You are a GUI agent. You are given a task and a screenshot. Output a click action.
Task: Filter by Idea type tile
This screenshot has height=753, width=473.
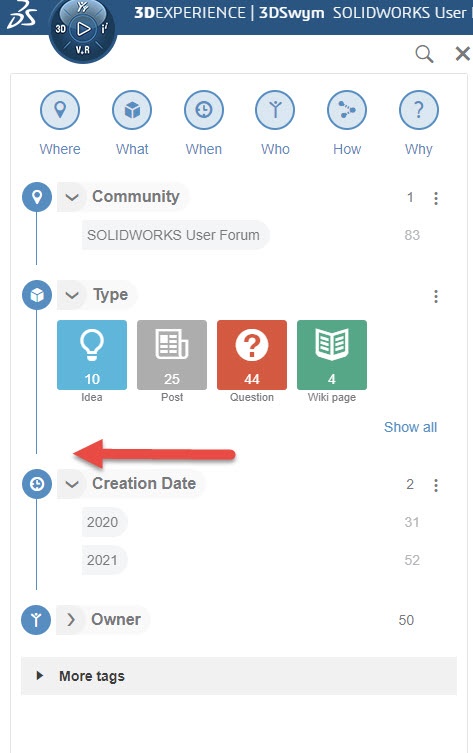tap(92, 355)
